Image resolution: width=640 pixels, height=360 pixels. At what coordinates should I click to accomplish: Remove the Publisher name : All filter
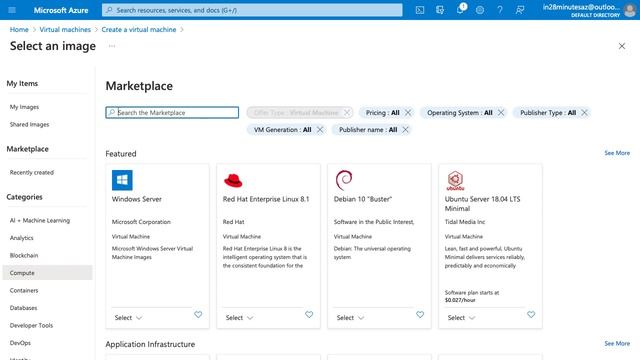(405, 130)
